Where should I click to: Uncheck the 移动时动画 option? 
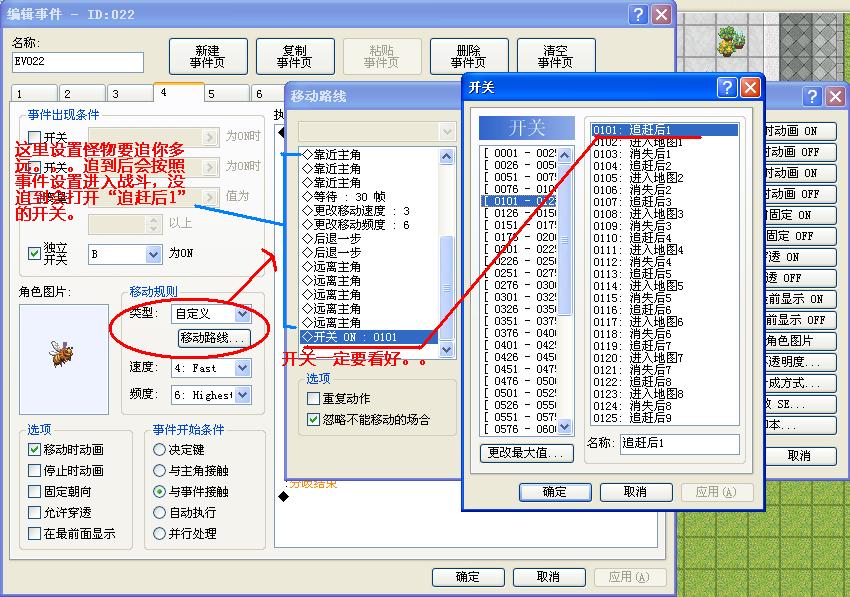[34, 449]
